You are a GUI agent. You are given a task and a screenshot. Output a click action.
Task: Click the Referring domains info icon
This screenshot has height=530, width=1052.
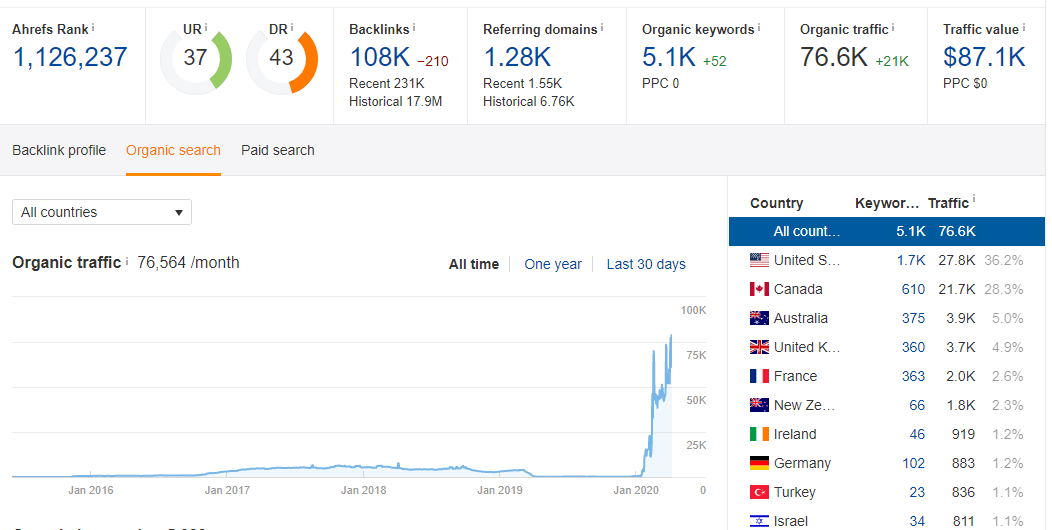[603, 27]
